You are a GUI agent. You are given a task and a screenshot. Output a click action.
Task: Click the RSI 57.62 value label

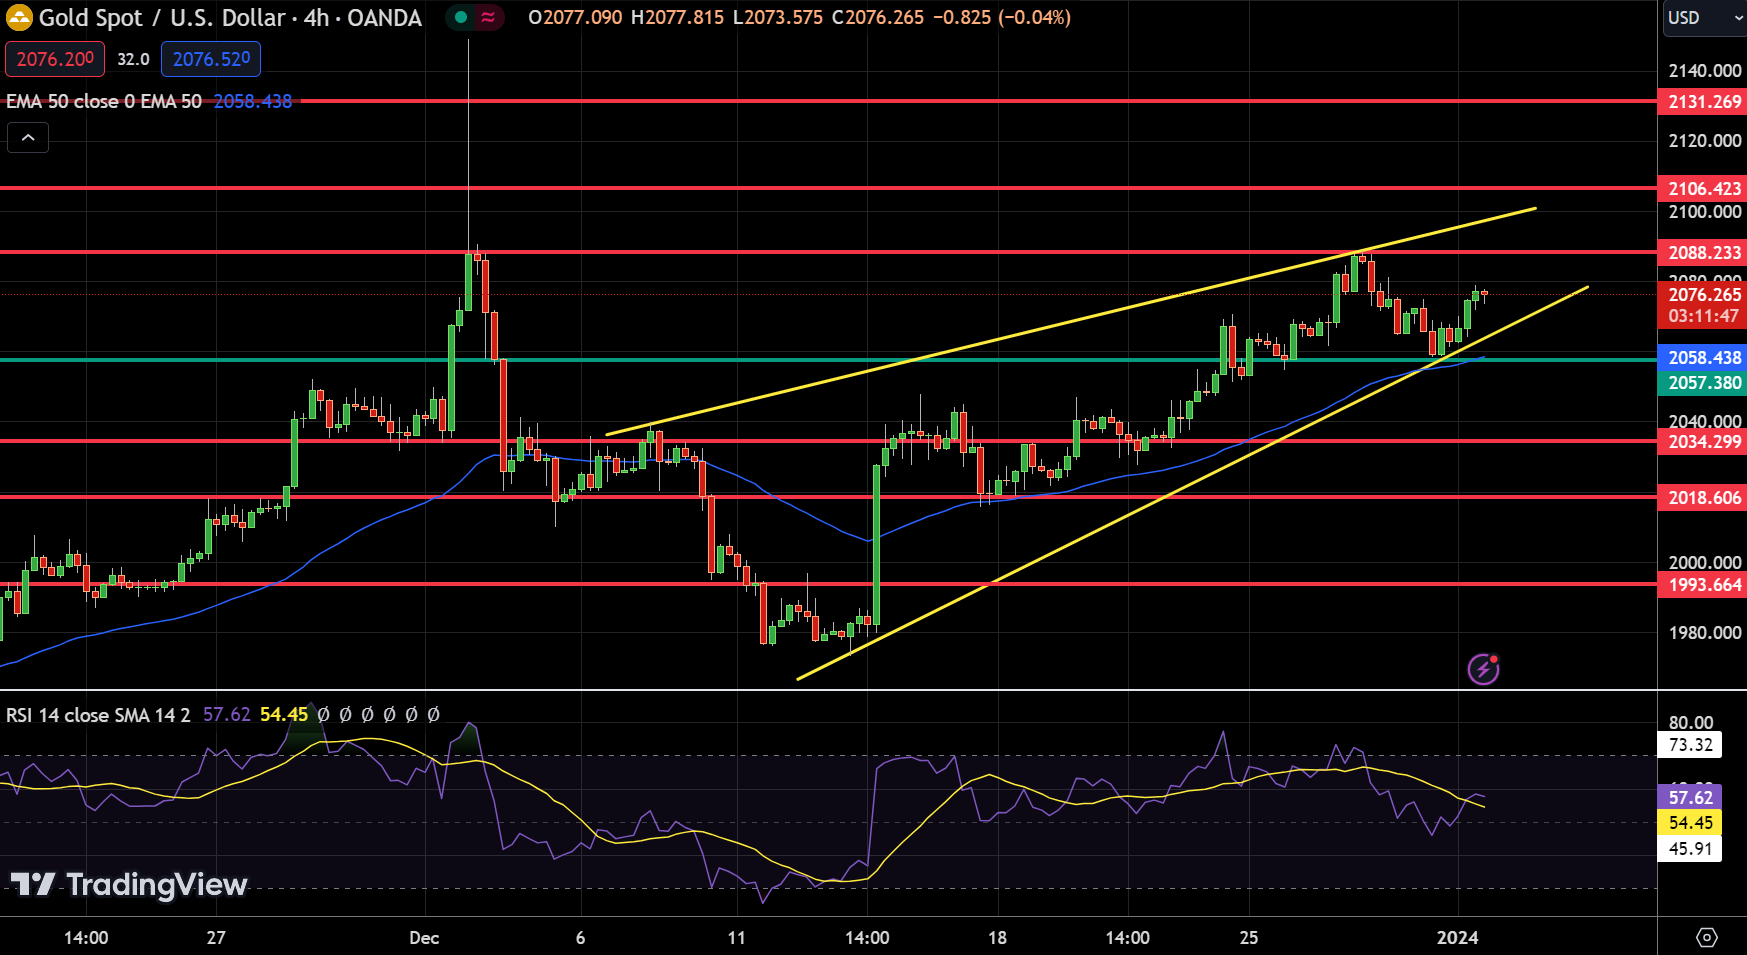(1690, 797)
